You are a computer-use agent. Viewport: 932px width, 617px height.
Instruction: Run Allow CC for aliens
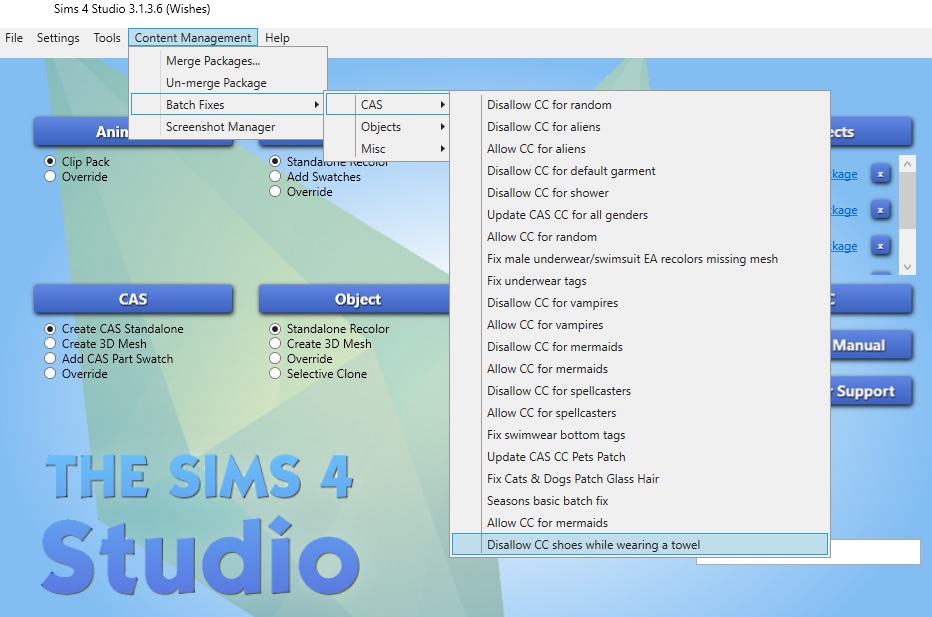[x=640, y=149]
